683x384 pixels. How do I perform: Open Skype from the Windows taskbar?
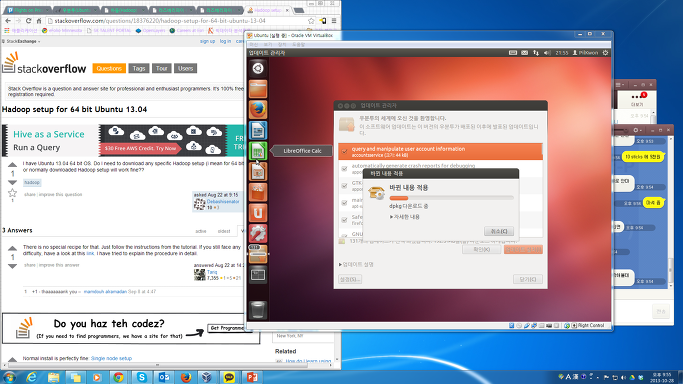[x=142, y=377]
